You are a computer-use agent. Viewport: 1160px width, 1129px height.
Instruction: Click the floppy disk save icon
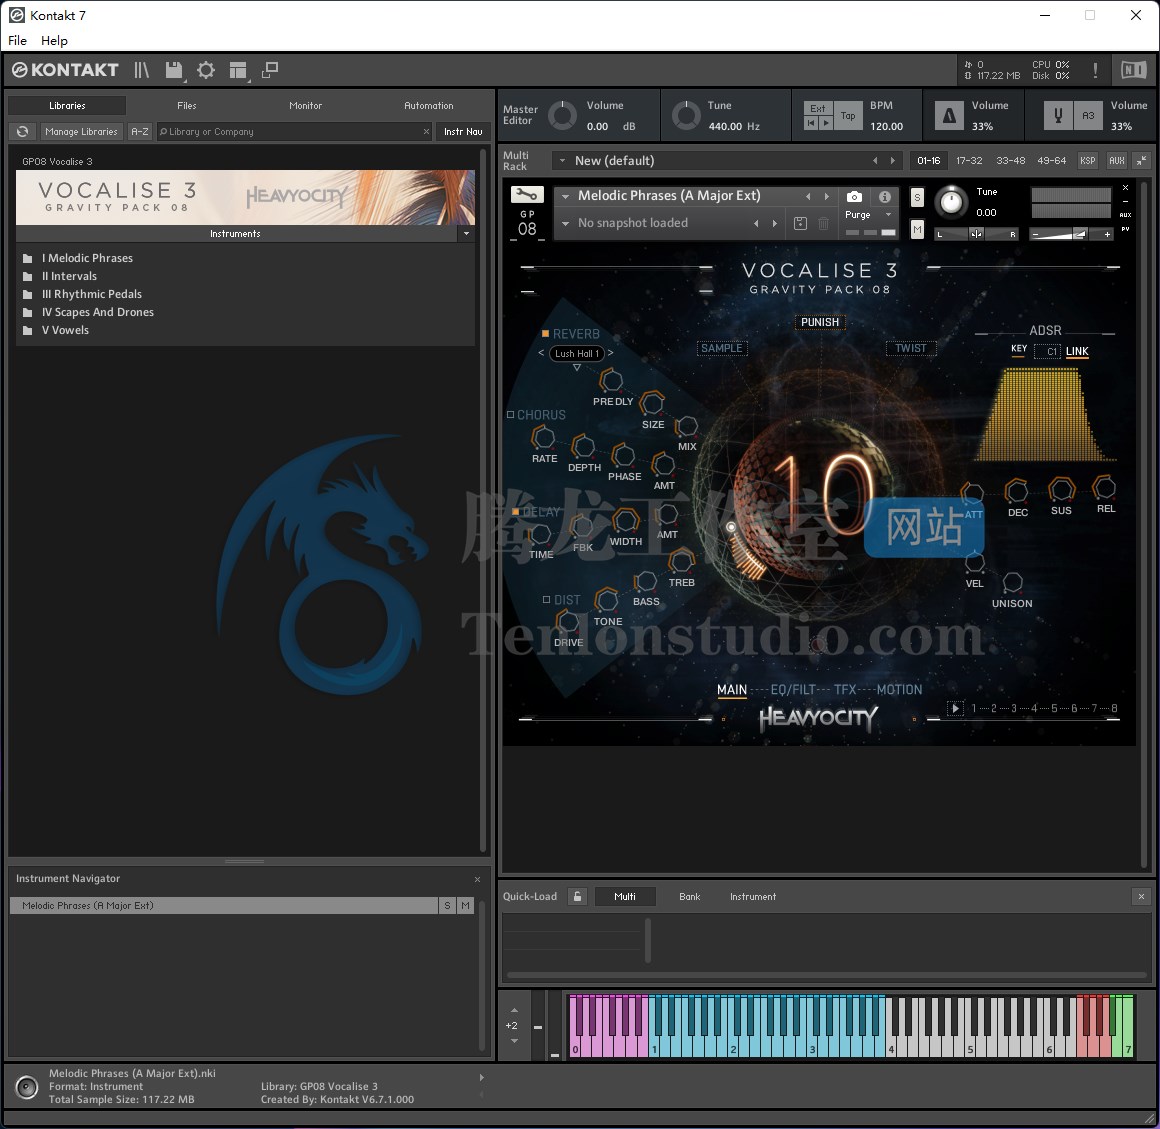tap(174, 70)
